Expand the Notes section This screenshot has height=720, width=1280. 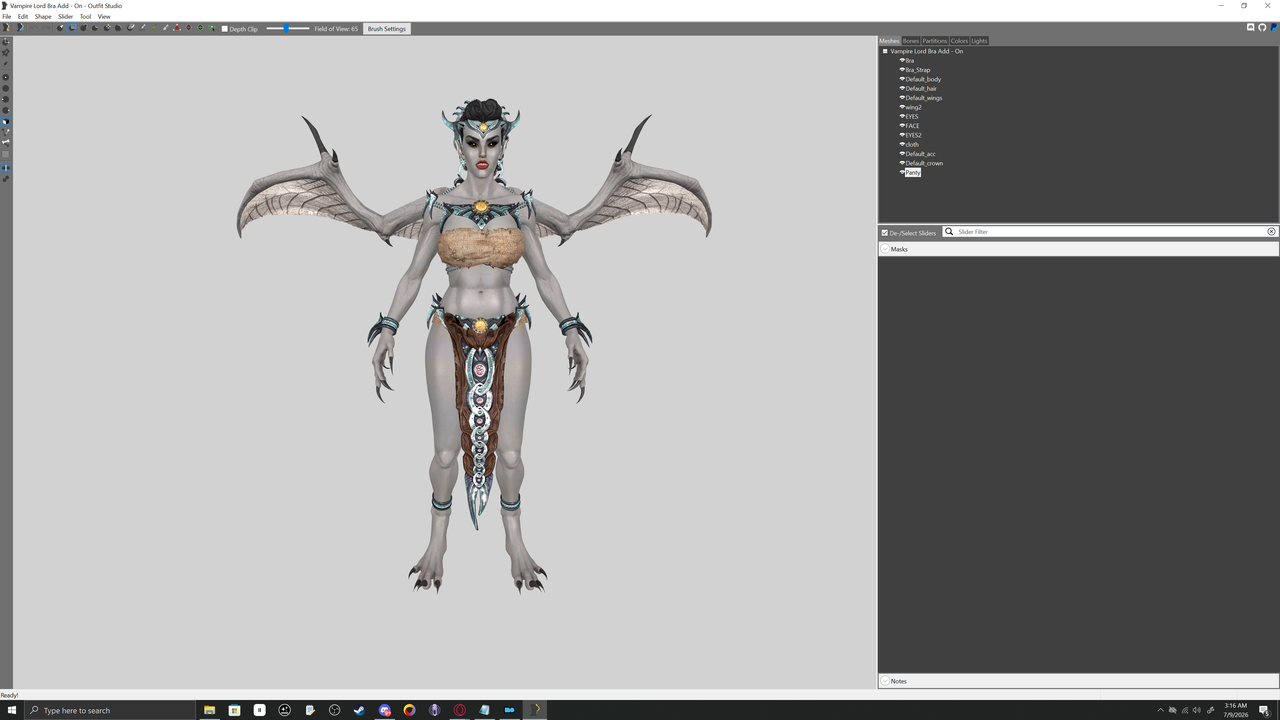[885, 681]
